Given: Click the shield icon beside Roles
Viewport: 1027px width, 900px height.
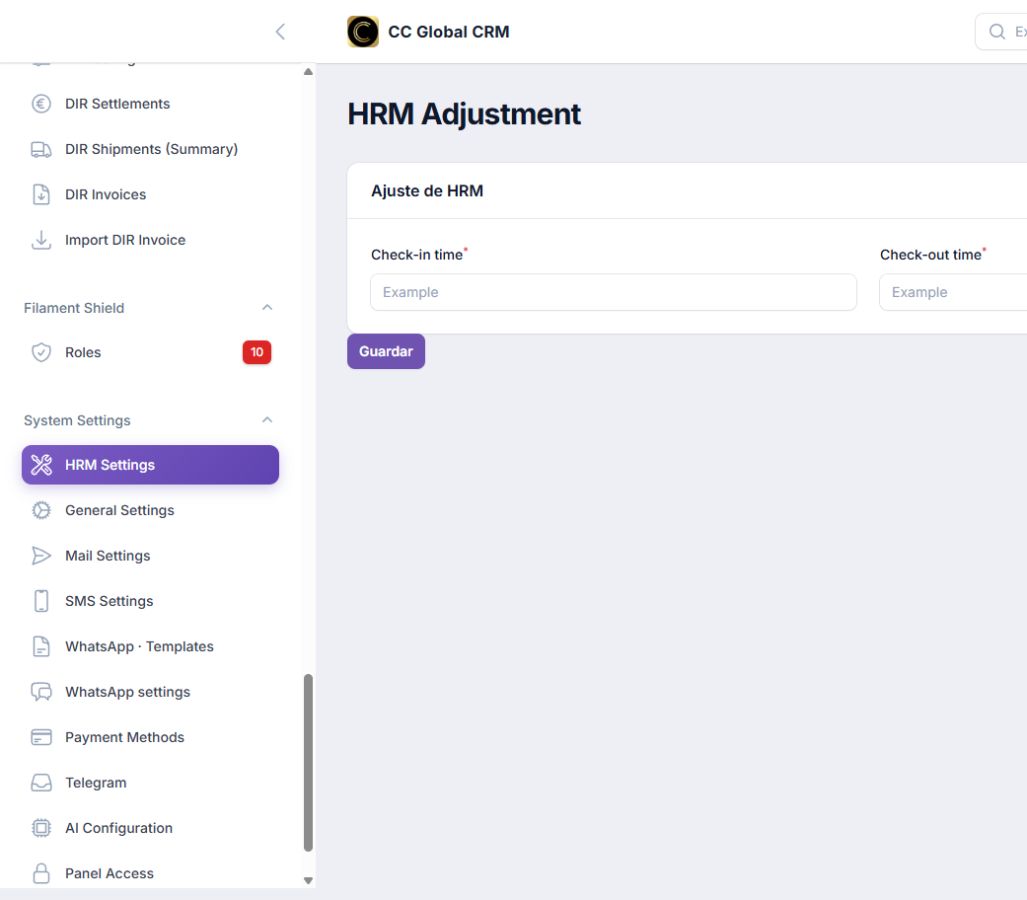Looking at the screenshot, I should (x=41, y=352).
